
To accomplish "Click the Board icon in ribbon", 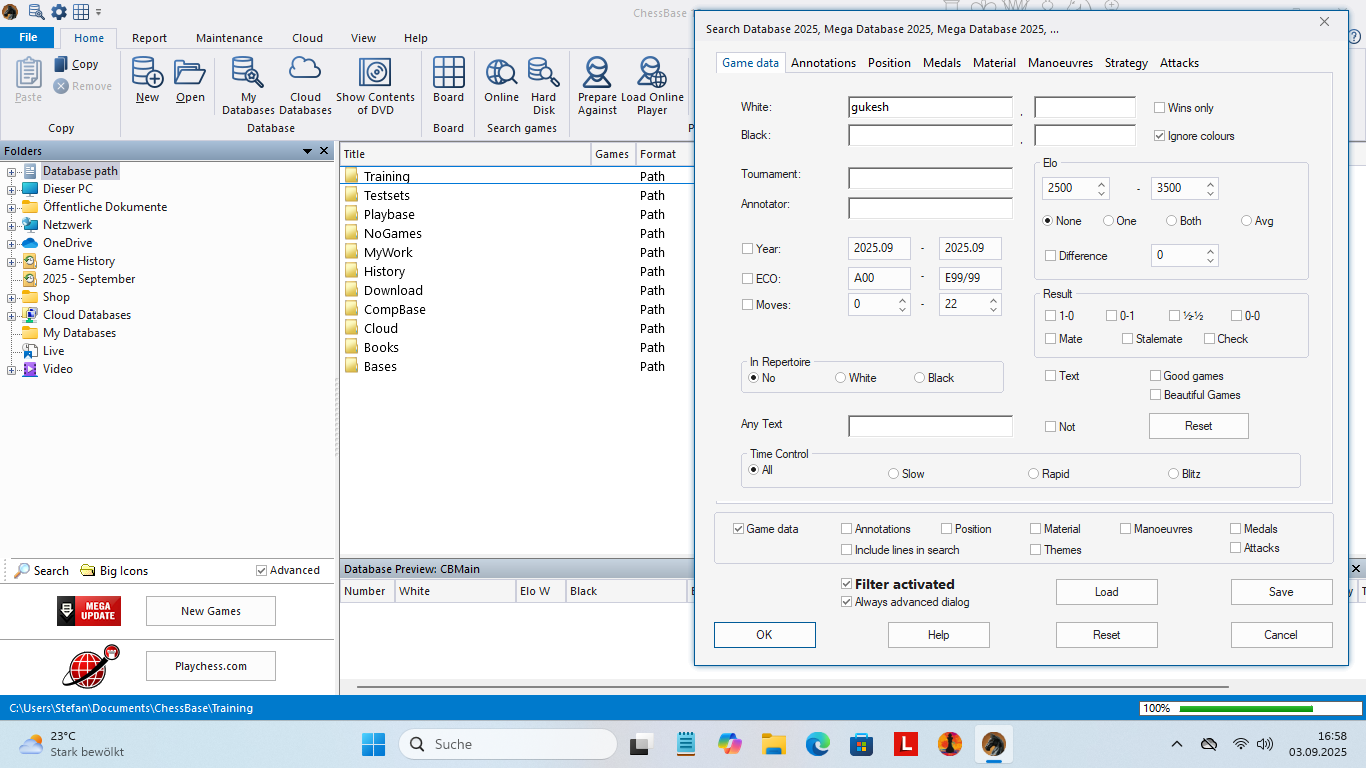I will click(x=448, y=80).
